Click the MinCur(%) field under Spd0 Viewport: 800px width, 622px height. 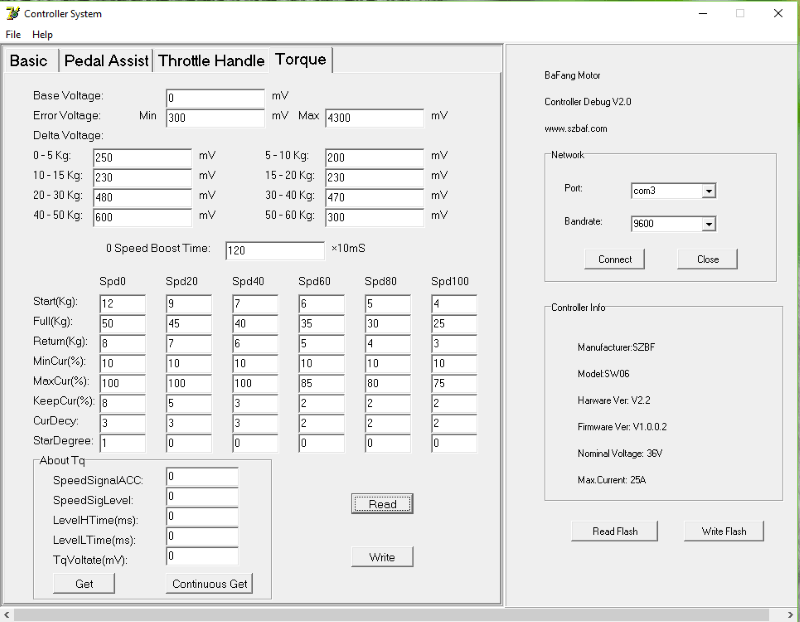122,363
